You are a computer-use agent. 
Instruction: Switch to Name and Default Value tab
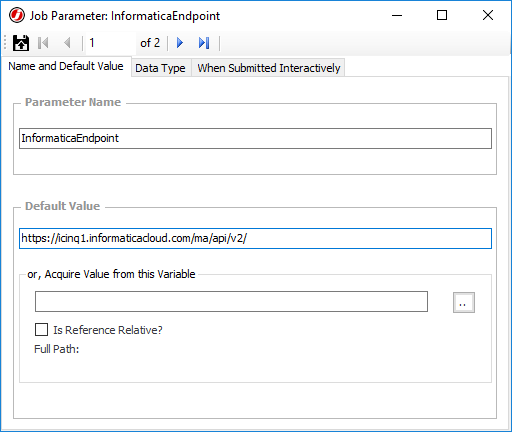[x=66, y=66]
